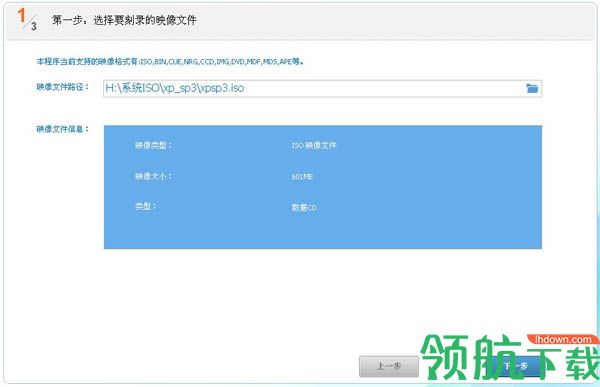Click the '映像文件信息' label
Image resolution: width=600 pixels, height=387 pixels.
tap(62, 129)
